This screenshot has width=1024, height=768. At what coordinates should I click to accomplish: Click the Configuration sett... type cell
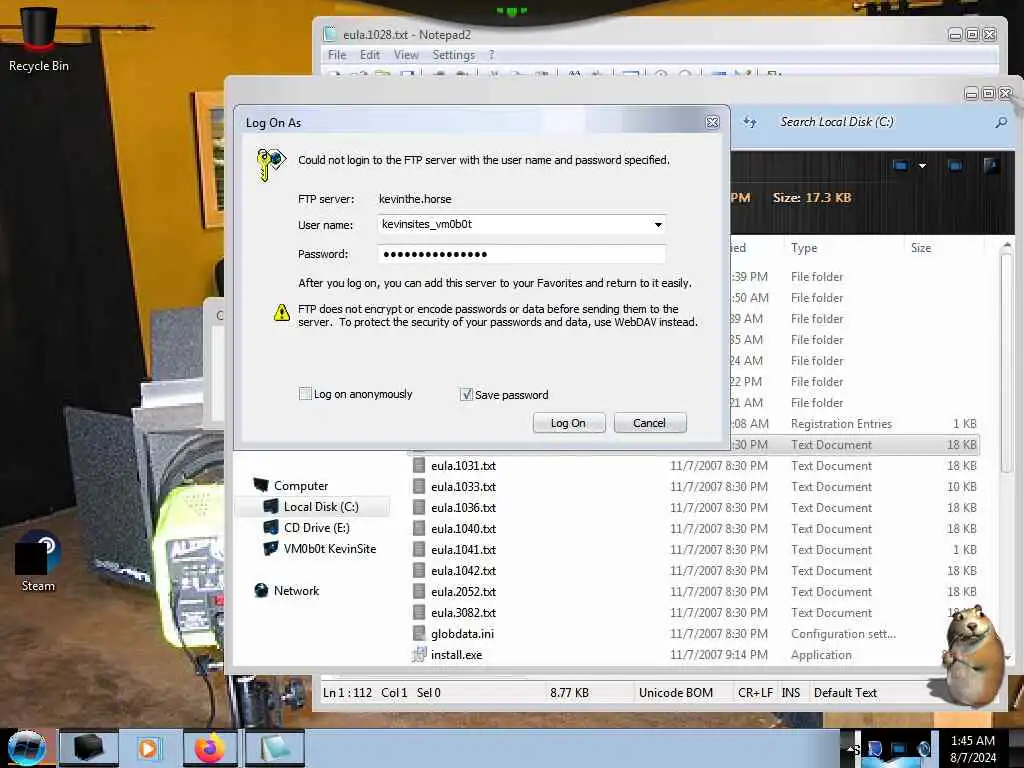pos(843,634)
